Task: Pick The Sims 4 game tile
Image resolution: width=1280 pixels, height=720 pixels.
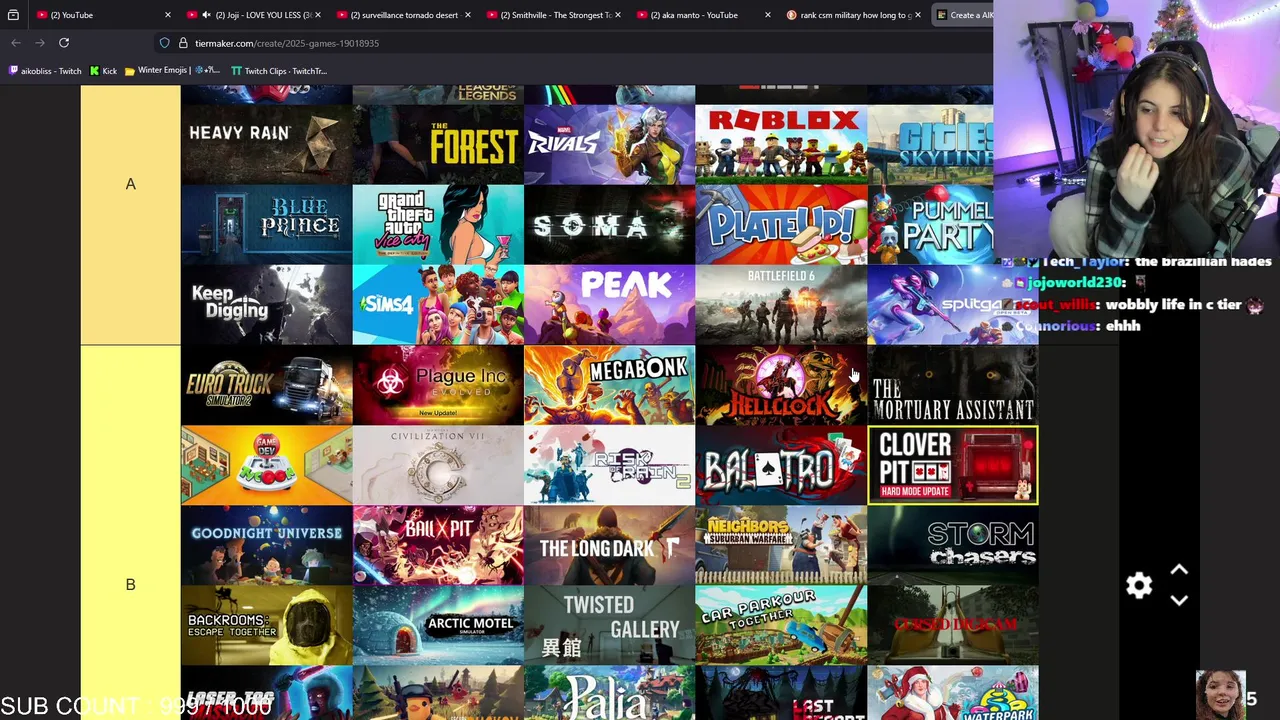Action: click(438, 305)
